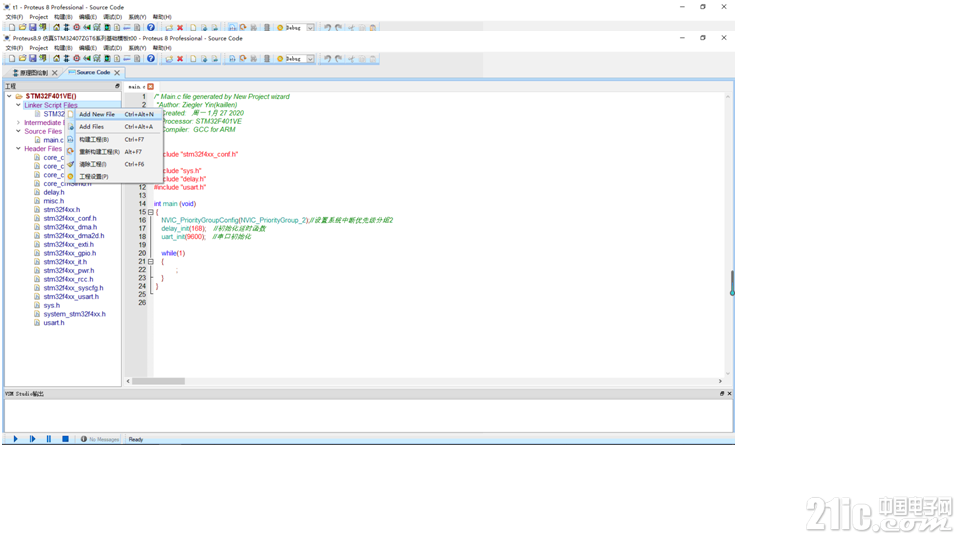
Task: Stop the simulation
Action: point(66,439)
